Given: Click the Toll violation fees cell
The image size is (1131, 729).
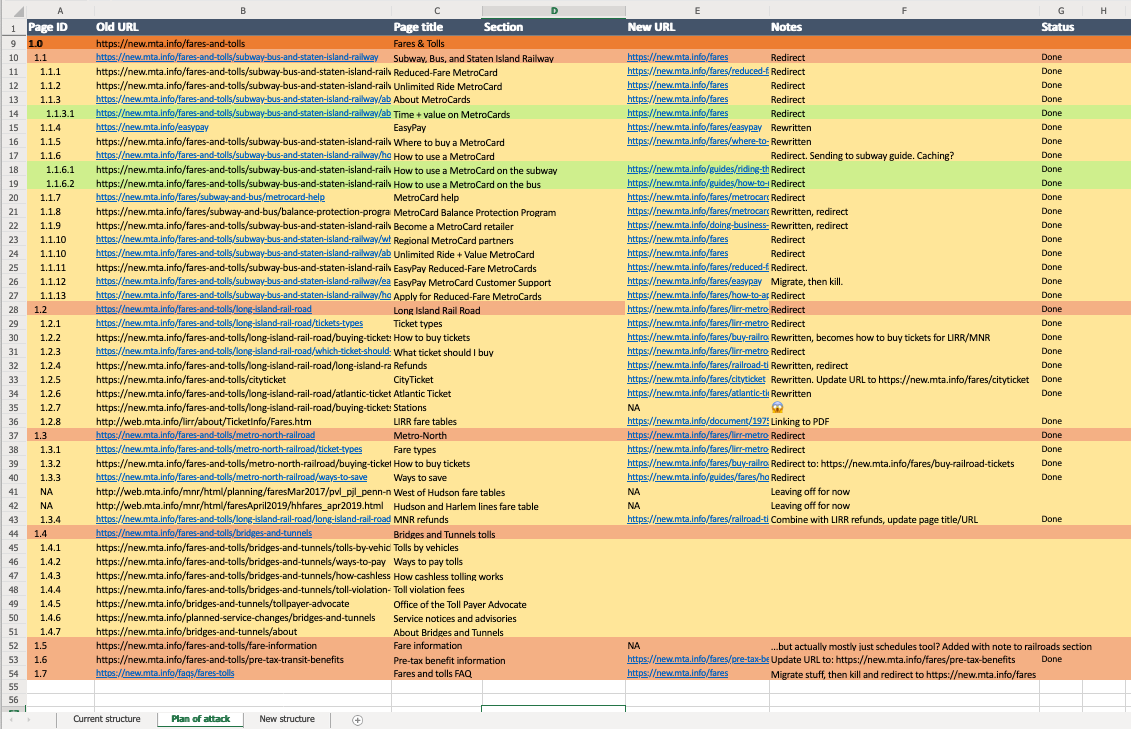Looking at the screenshot, I should point(437,590).
